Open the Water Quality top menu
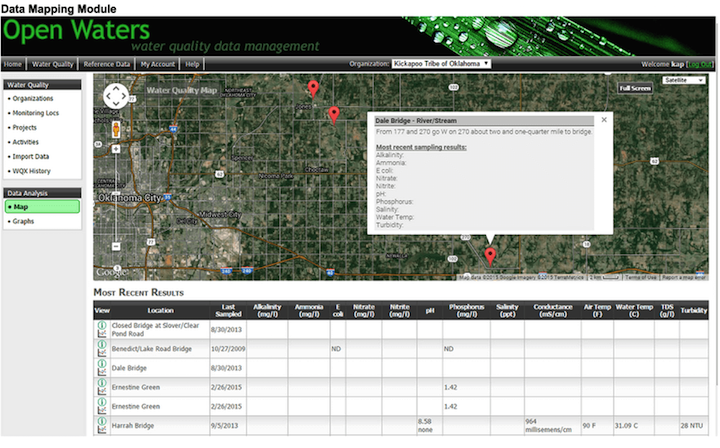 pyautogui.click(x=53, y=64)
